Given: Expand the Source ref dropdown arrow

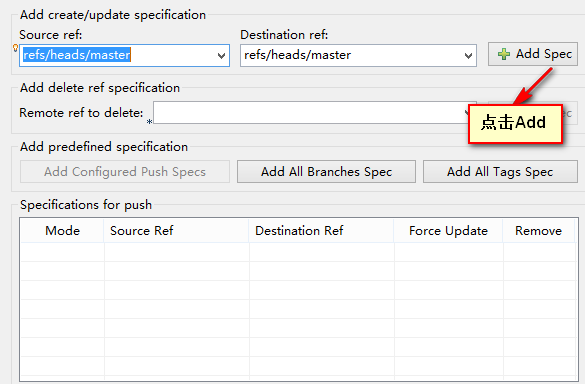Looking at the screenshot, I should [221, 56].
